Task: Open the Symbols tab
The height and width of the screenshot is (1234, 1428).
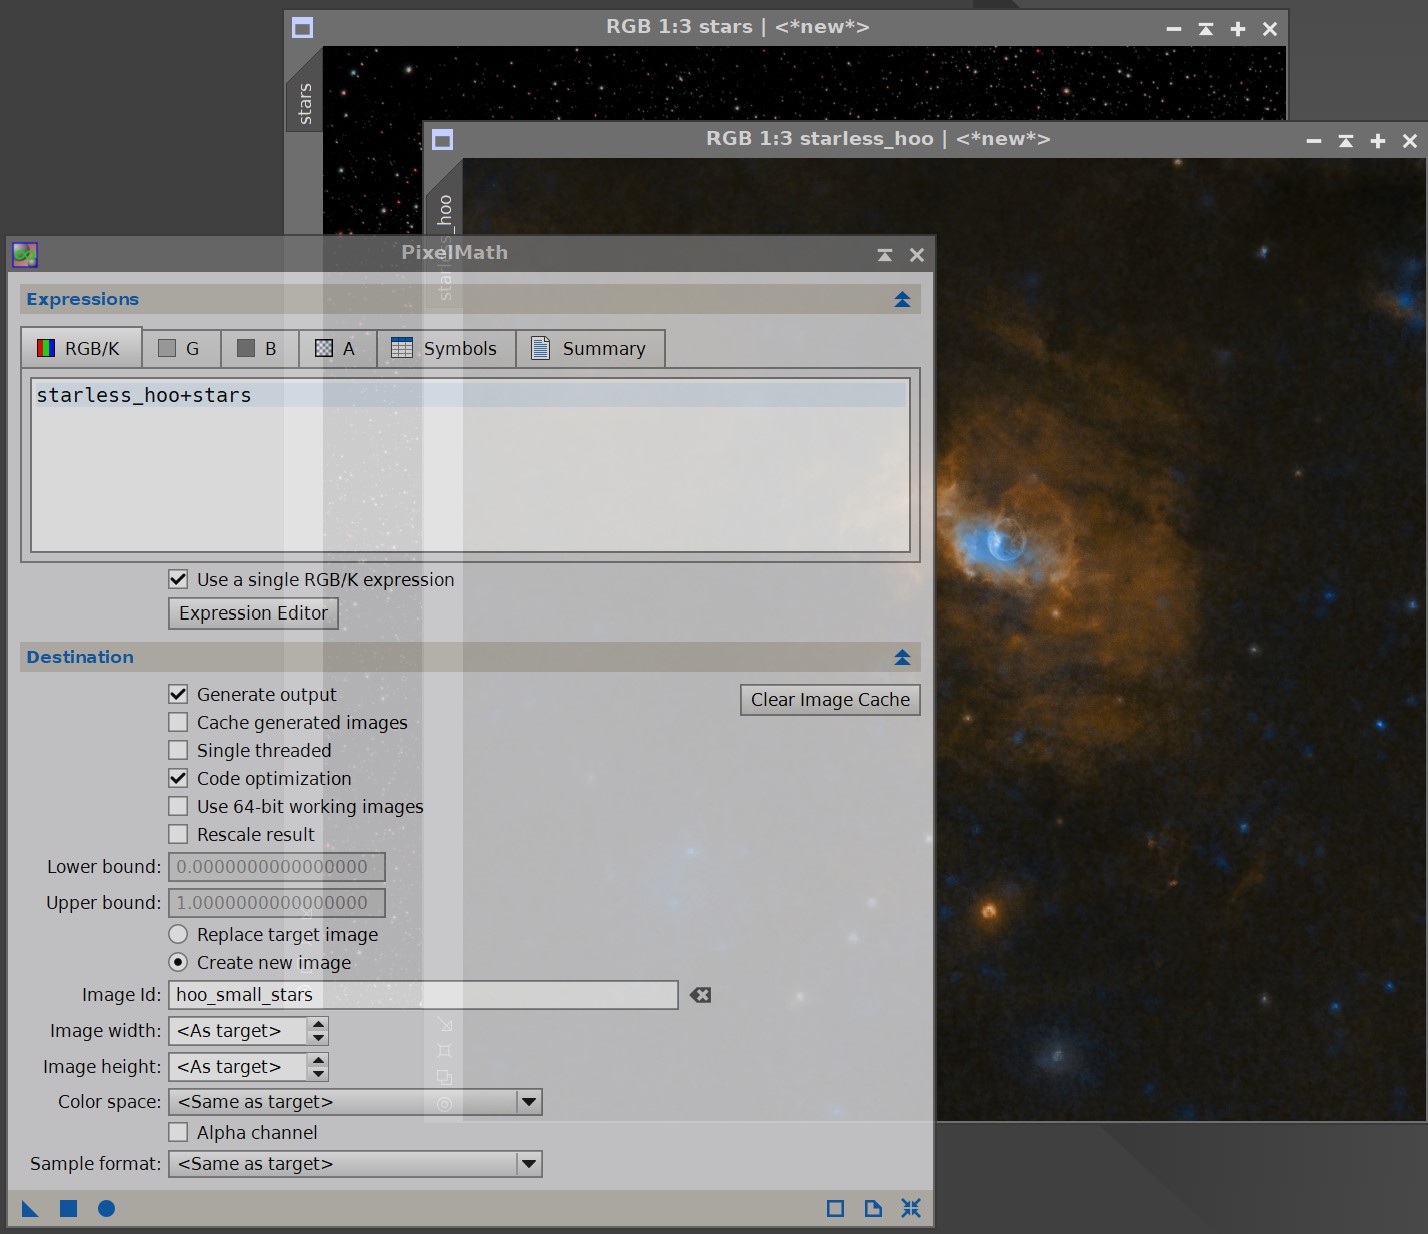Action: (x=446, y=348)
